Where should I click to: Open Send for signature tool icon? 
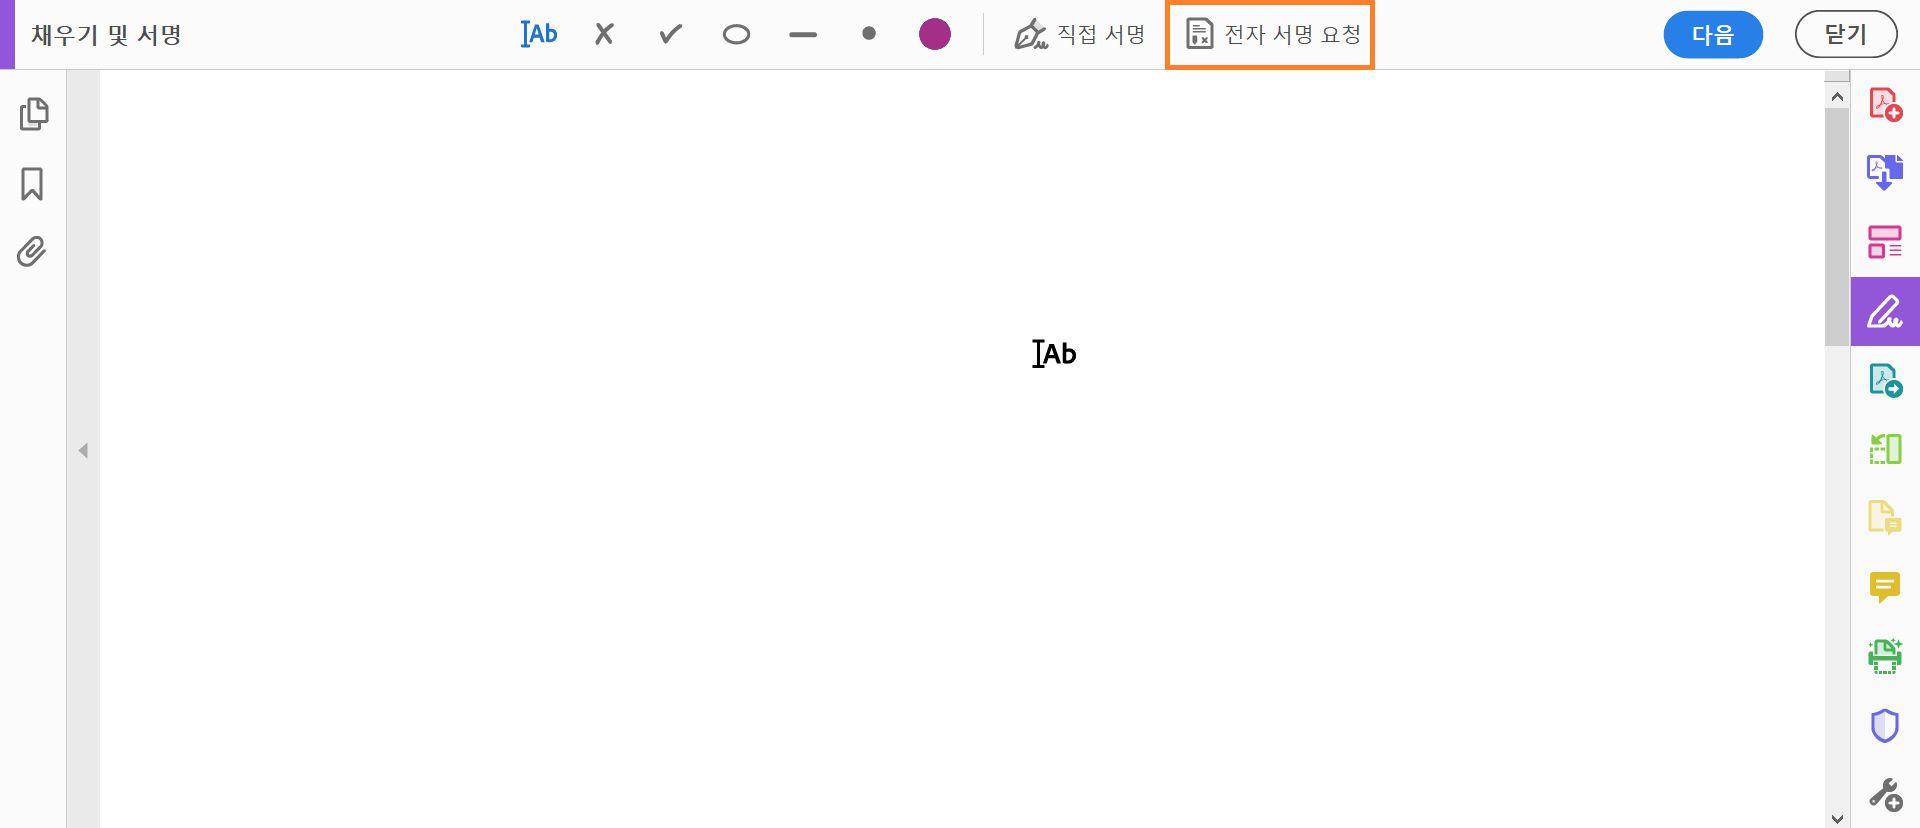pos(1885,380)
